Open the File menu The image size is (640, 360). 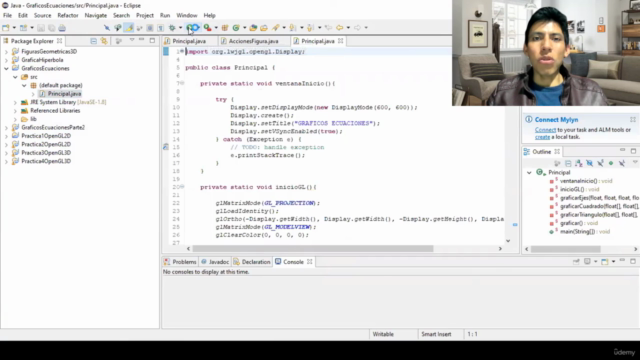[7, 15]
